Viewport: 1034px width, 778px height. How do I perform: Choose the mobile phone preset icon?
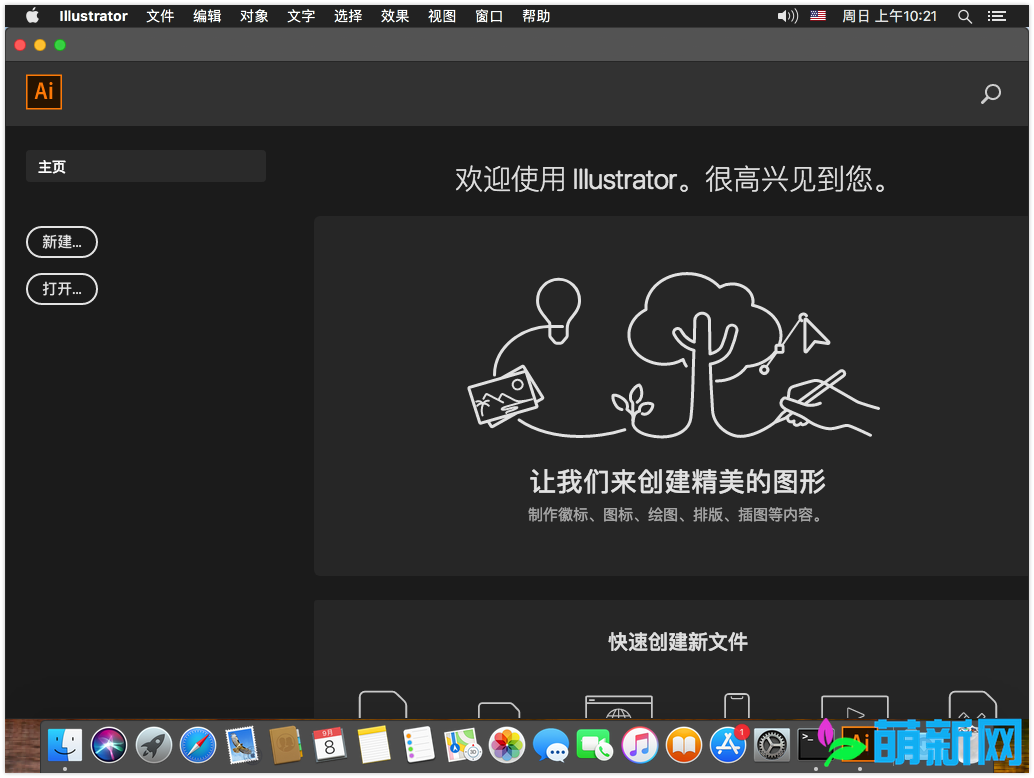[737, 705]
